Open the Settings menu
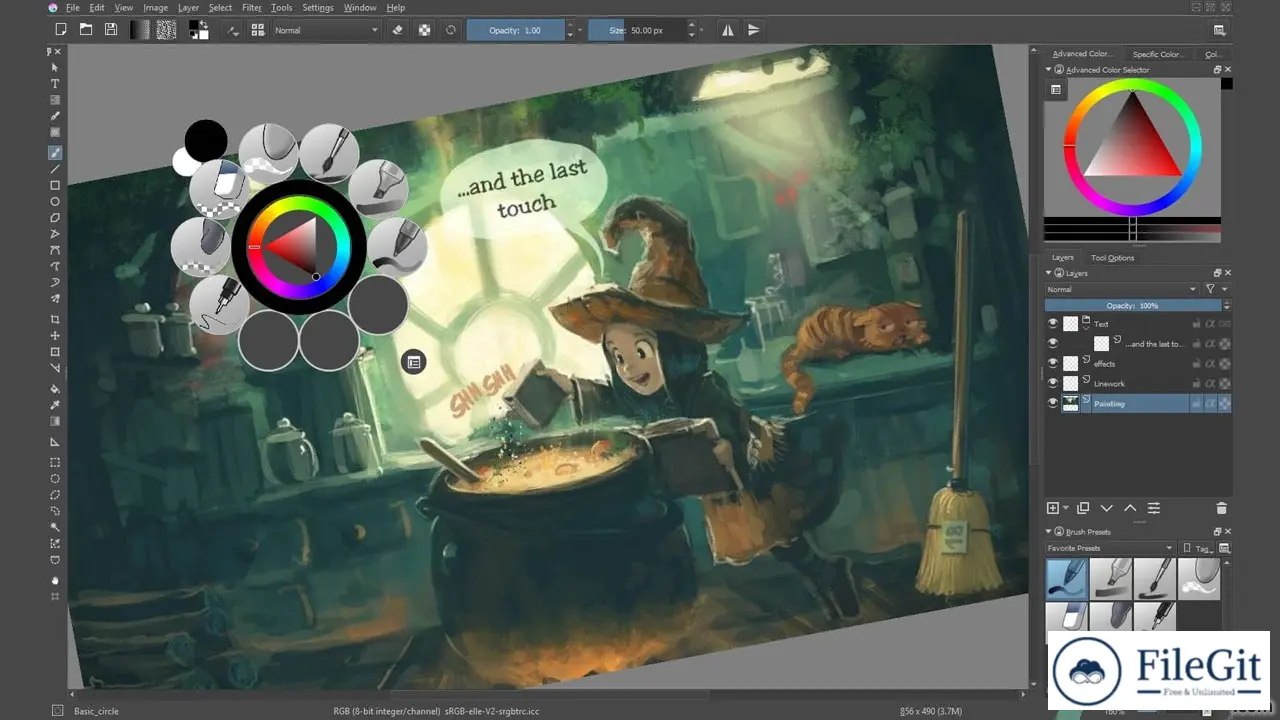1280x720 pixels. [318, 7]
